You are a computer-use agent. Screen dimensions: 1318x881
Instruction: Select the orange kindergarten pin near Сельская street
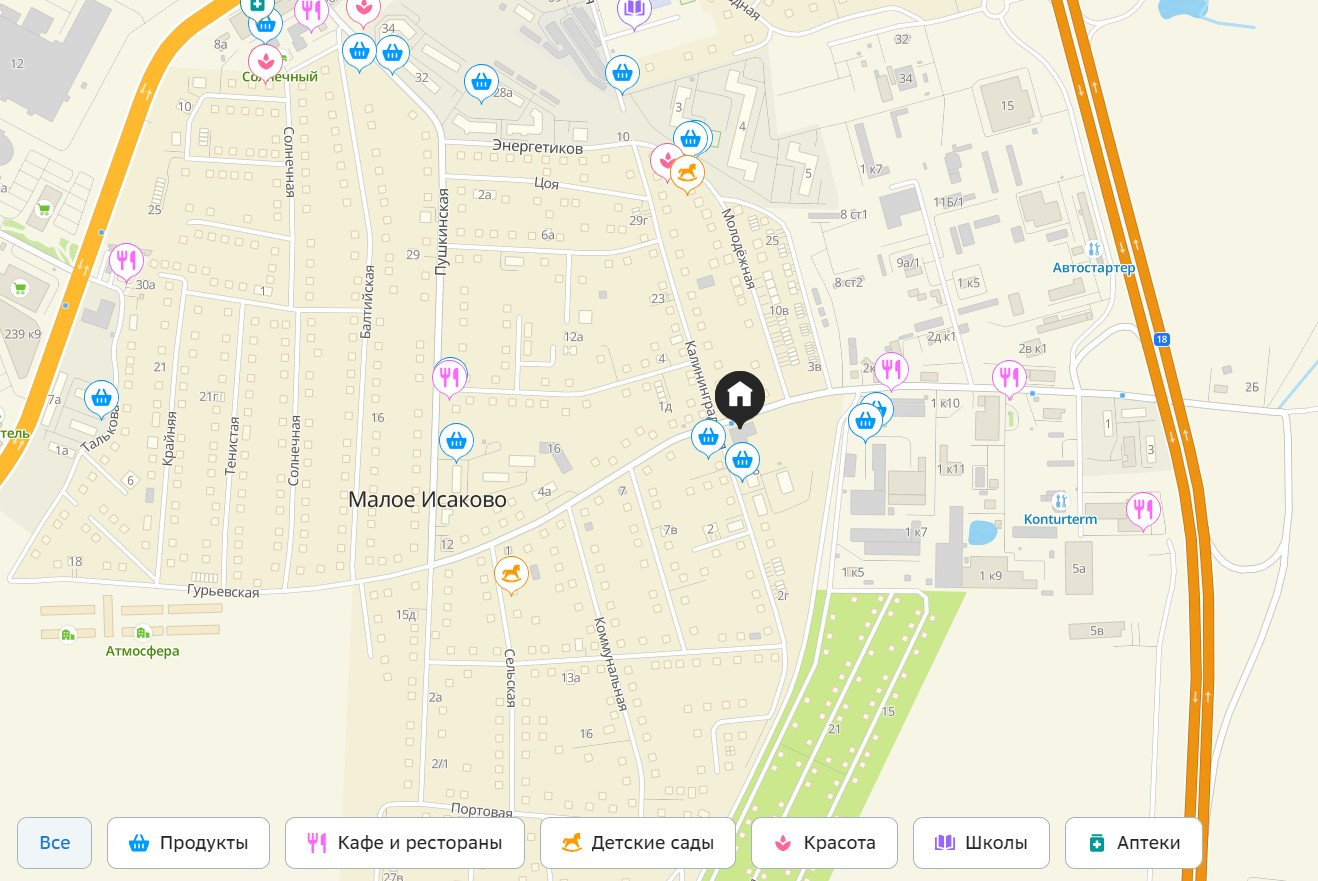click(x=511, y=575)
